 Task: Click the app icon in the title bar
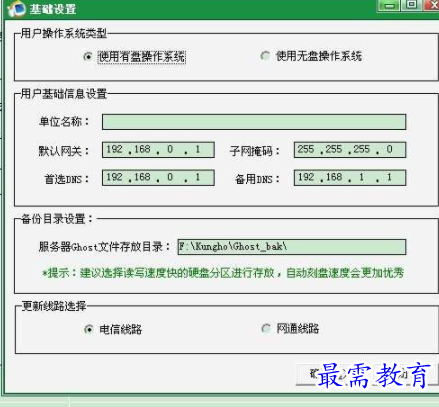(x=16, y=8)
